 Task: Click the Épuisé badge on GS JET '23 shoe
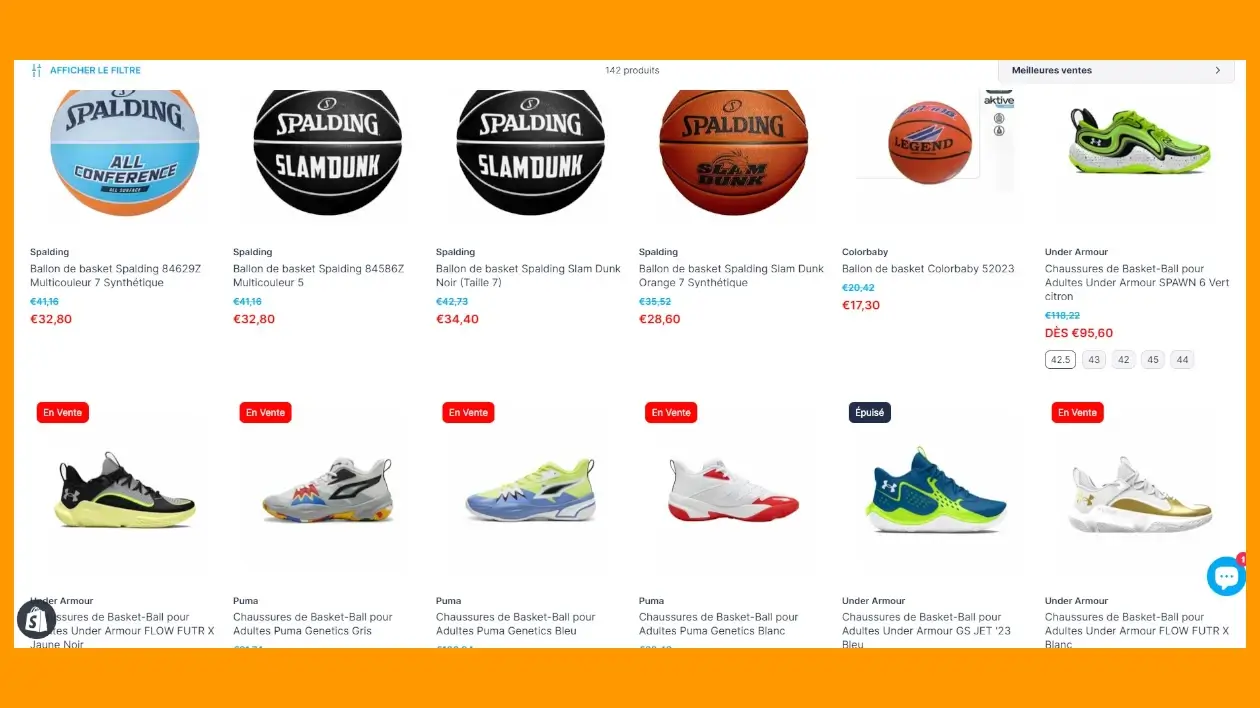tap(869, 412)
